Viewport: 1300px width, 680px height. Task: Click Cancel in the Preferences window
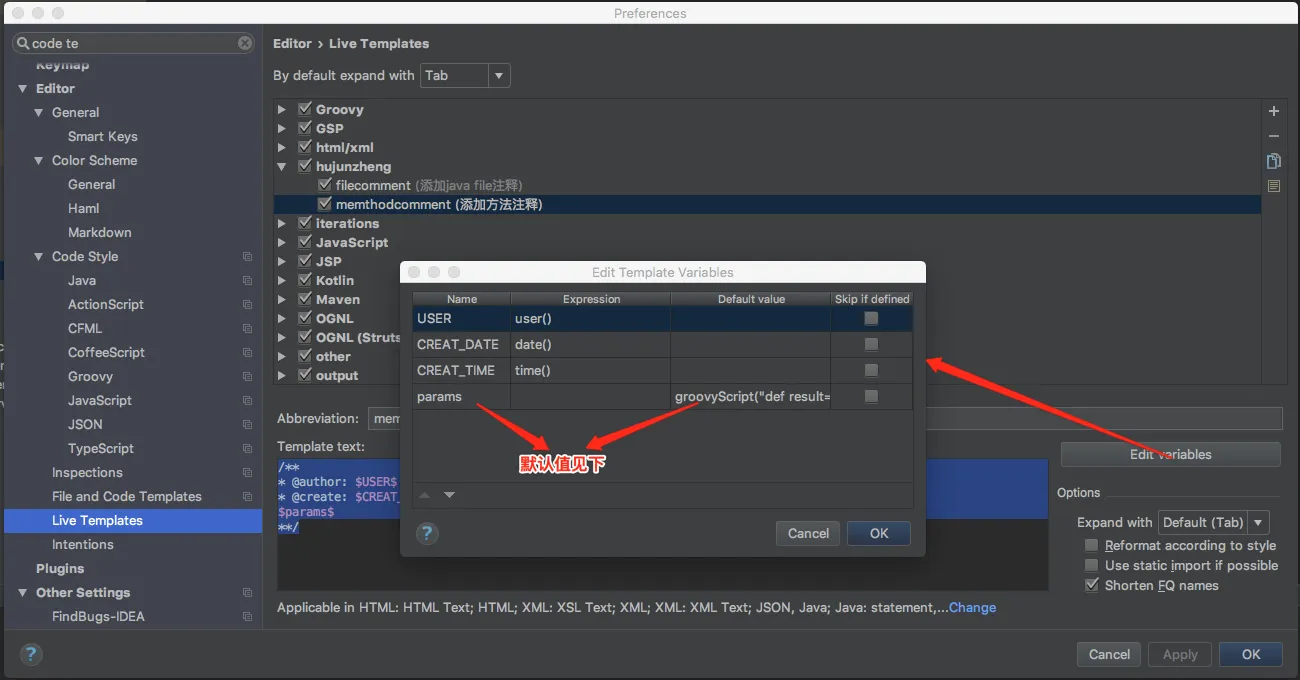[1109, 654]
